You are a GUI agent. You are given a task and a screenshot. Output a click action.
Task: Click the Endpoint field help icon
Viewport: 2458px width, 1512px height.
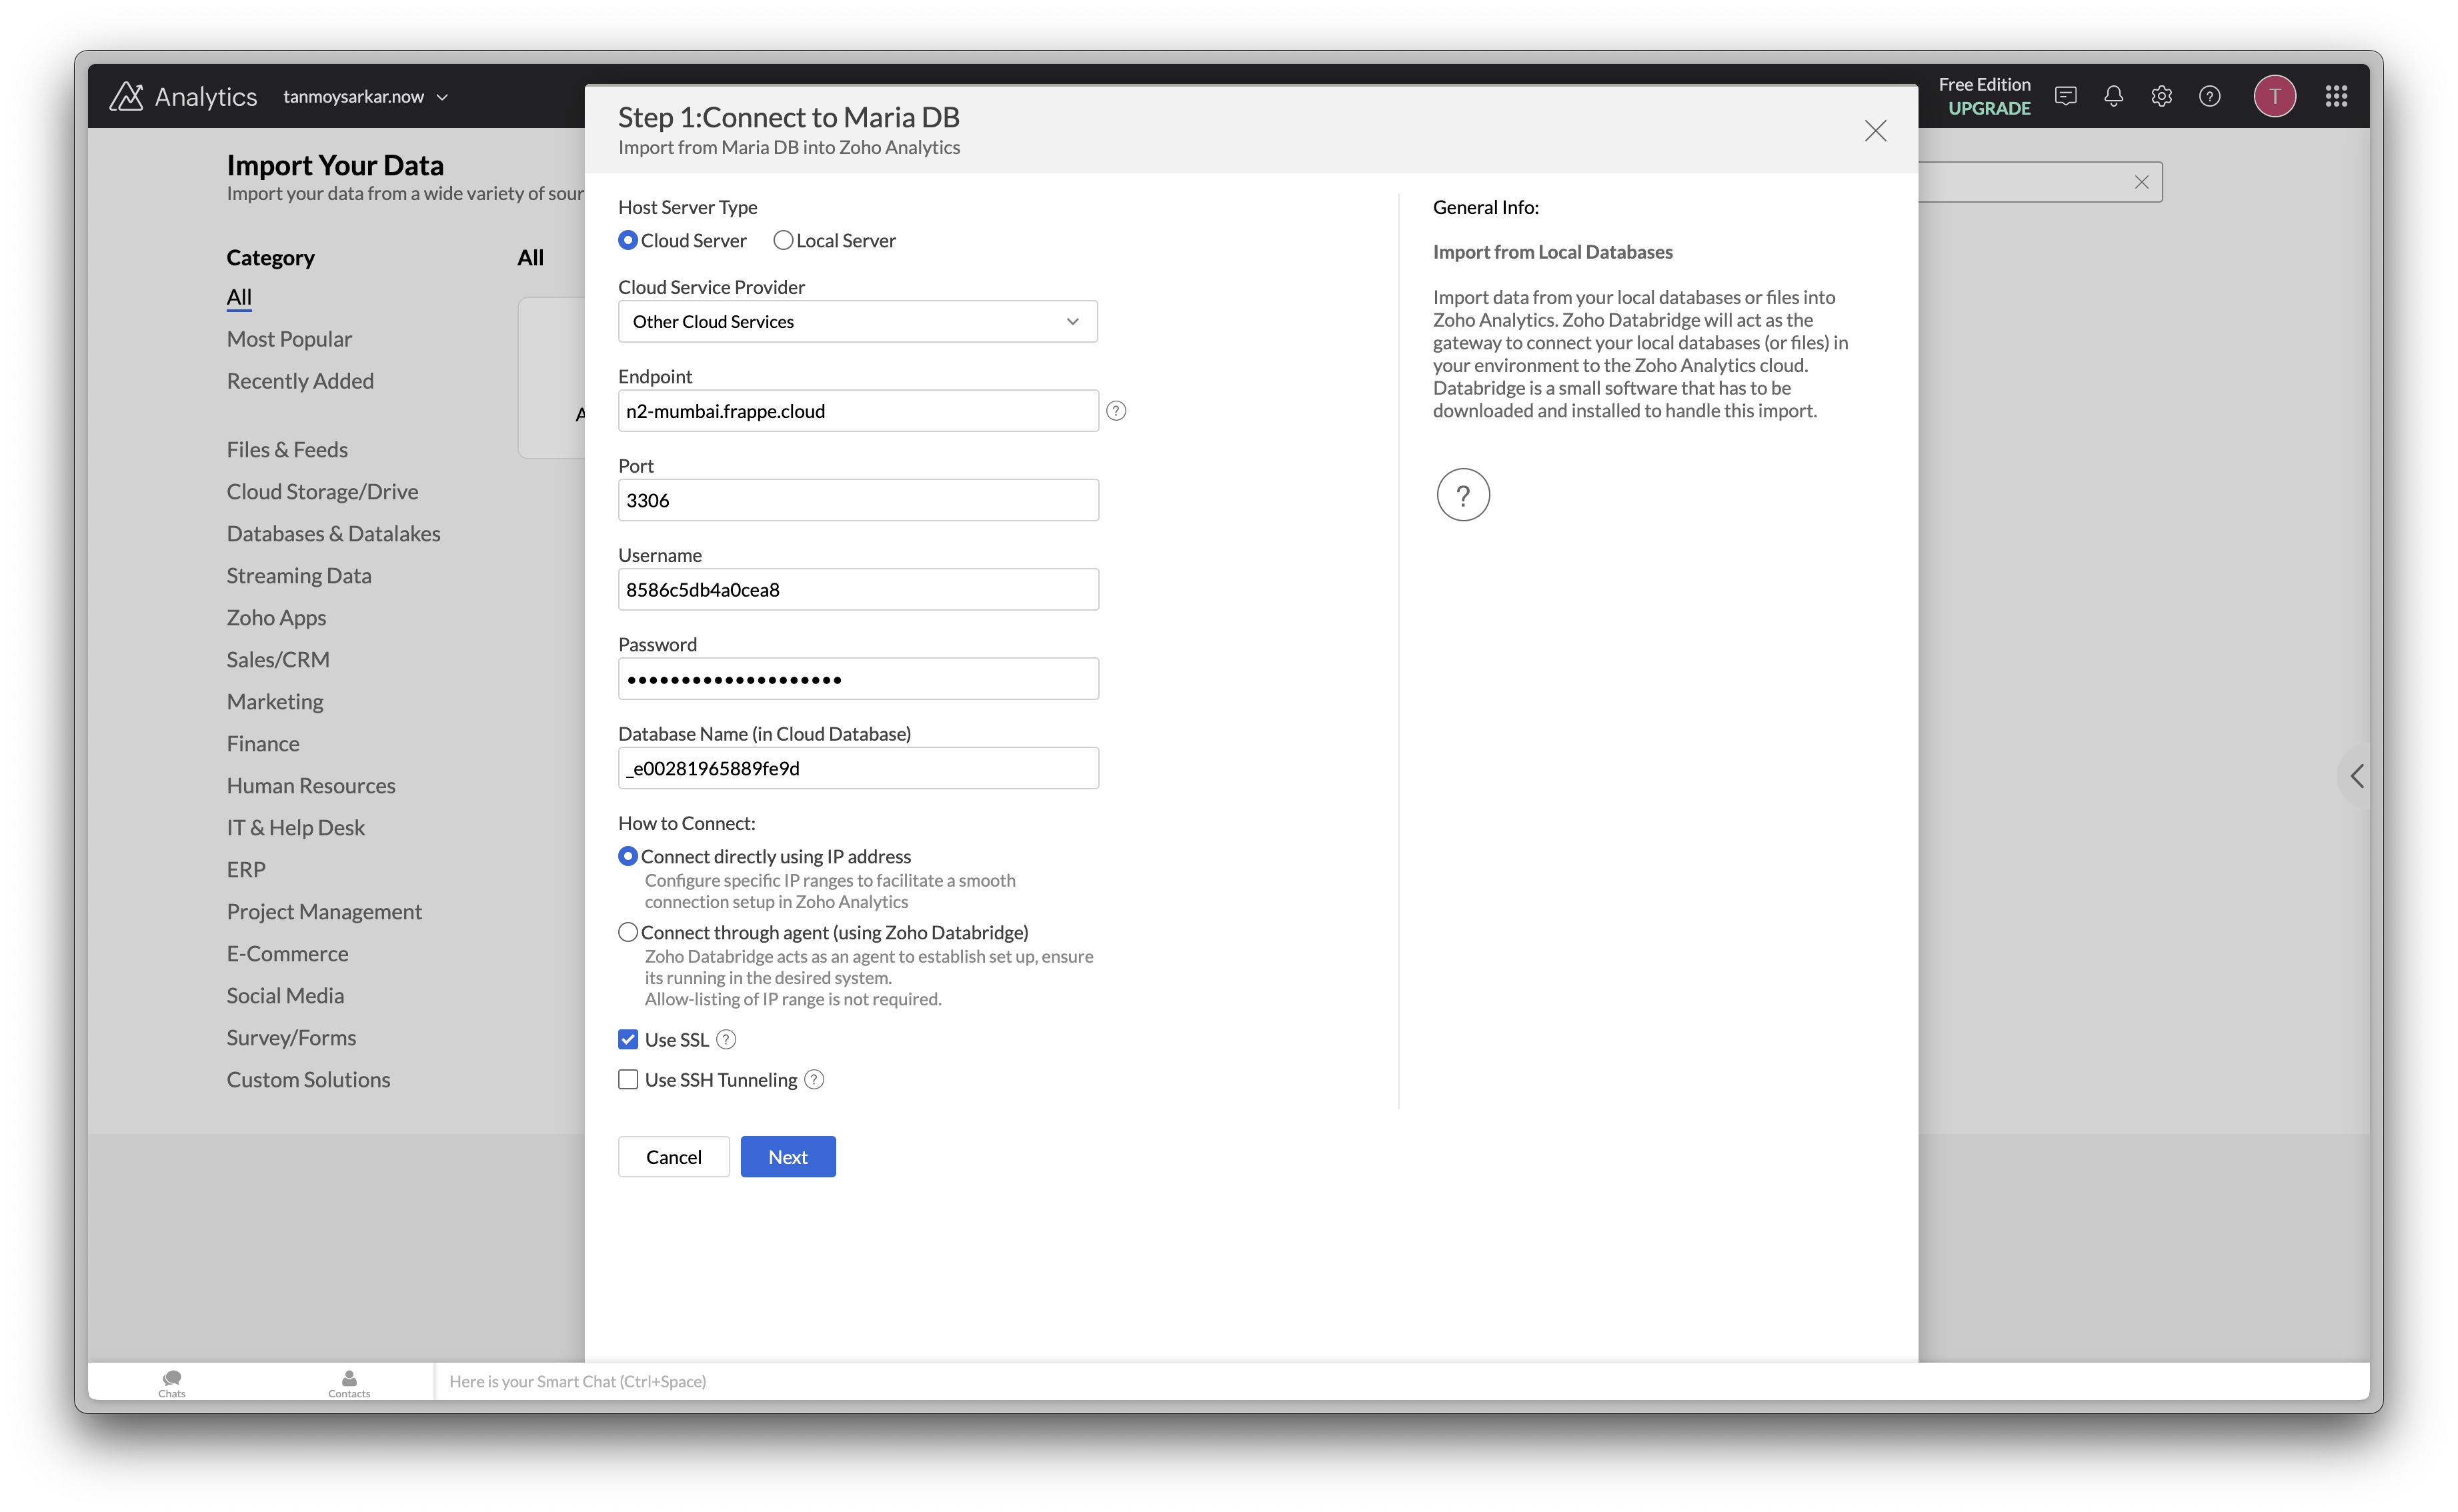coord(1116,411)
